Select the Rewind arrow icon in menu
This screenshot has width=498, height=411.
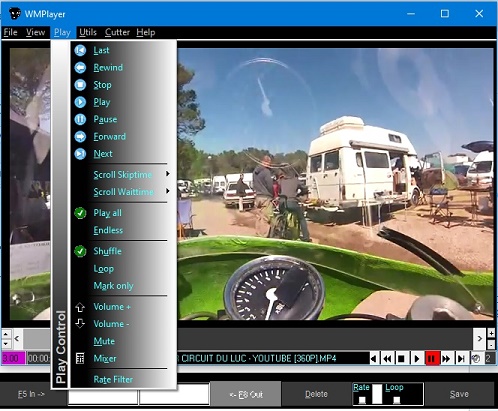click(80, 68)
